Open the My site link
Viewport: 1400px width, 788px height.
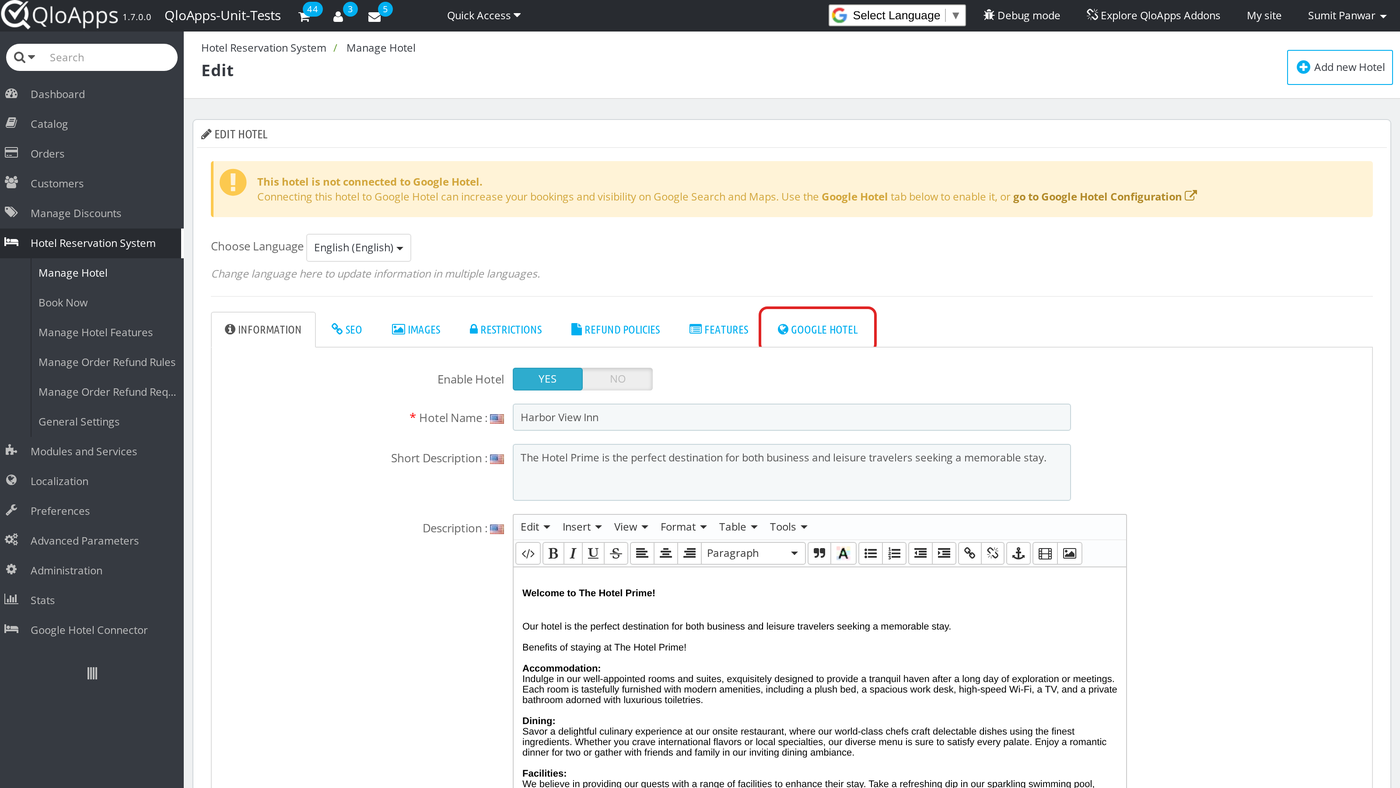tap(1264, 16)
